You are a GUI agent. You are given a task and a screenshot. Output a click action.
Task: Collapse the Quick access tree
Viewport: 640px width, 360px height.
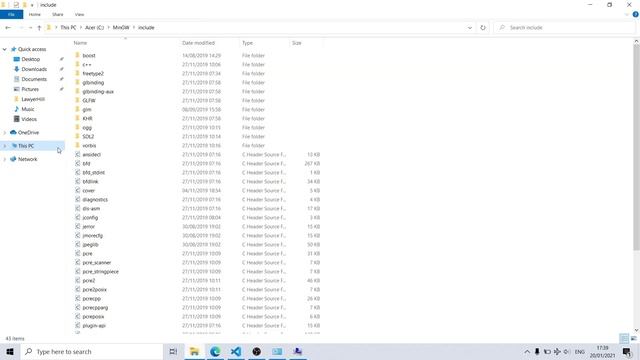[x=4, y=49]
